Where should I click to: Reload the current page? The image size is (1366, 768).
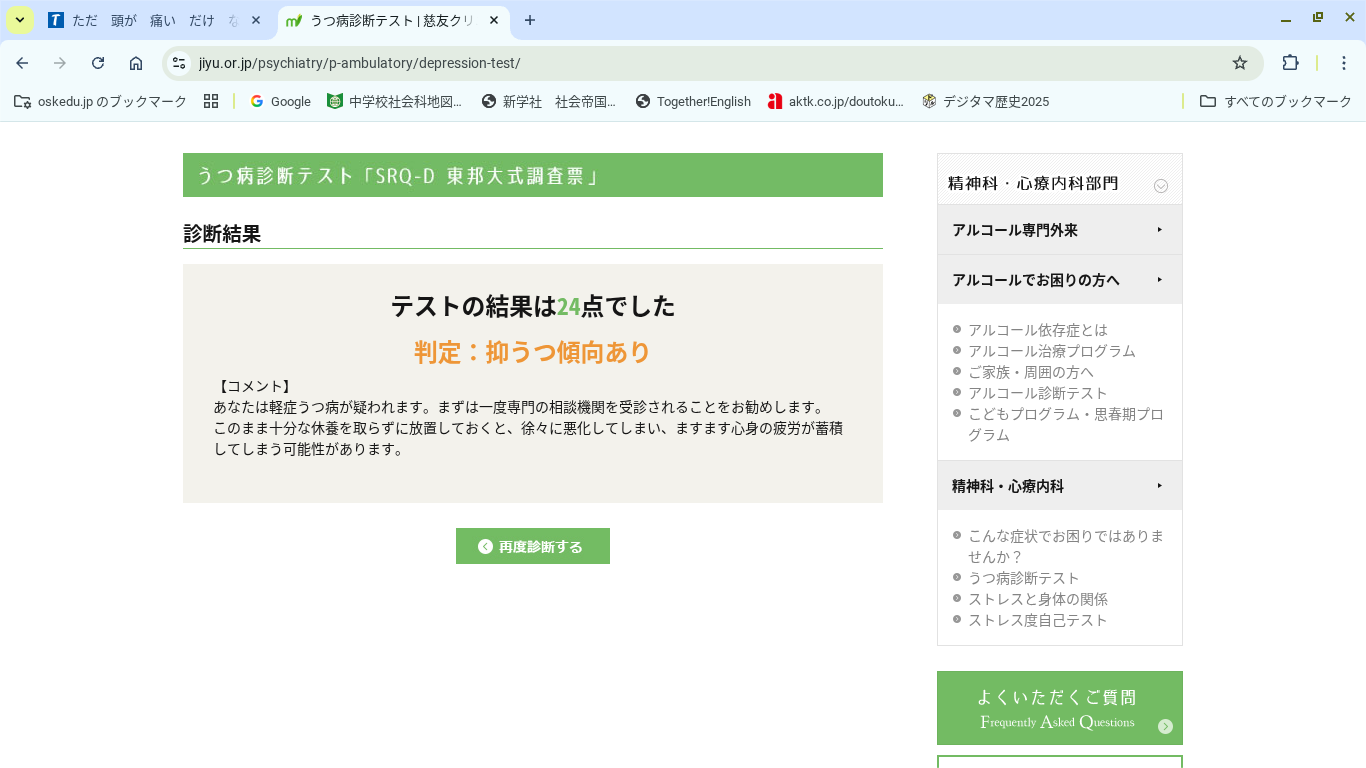pos(98,63)
